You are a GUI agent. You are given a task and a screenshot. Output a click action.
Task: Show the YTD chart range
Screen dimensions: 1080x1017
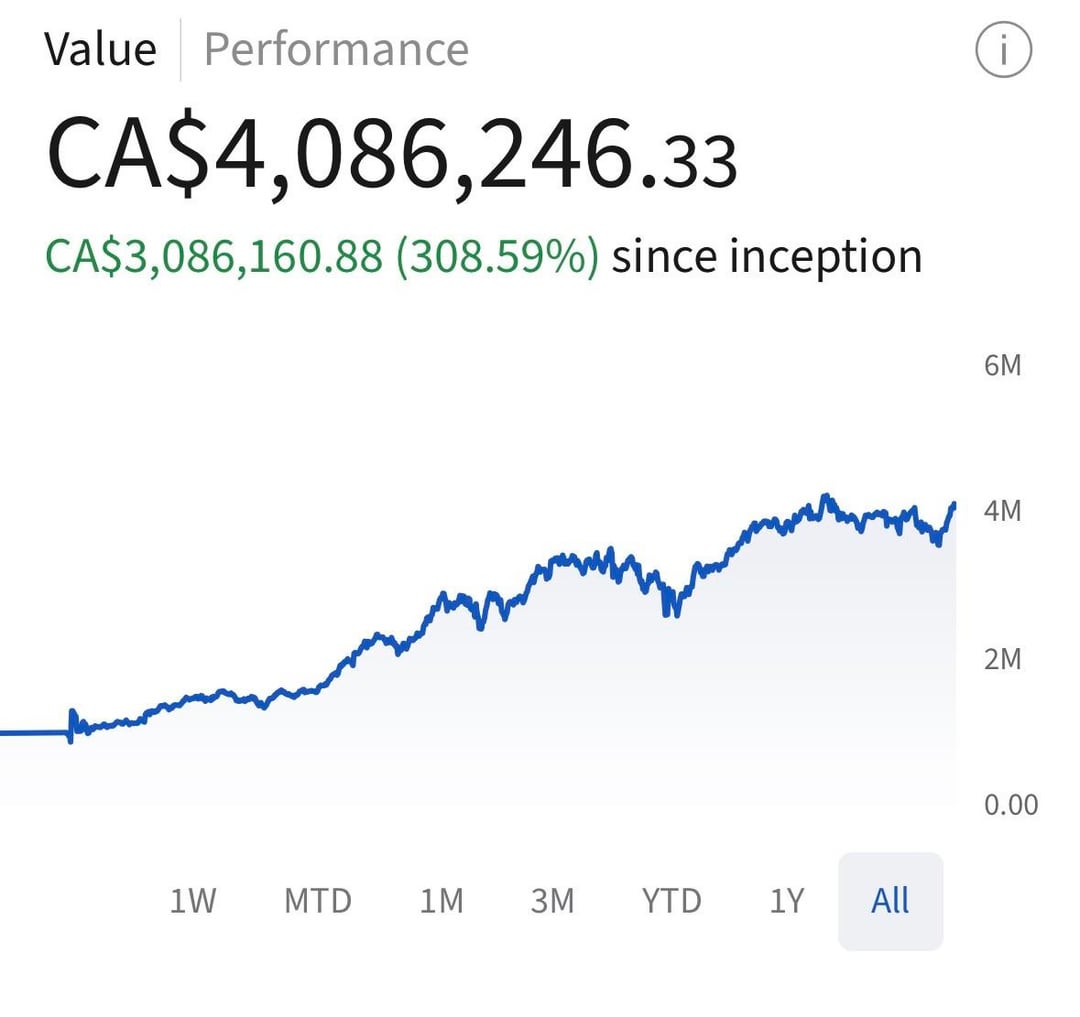(671, 901)
